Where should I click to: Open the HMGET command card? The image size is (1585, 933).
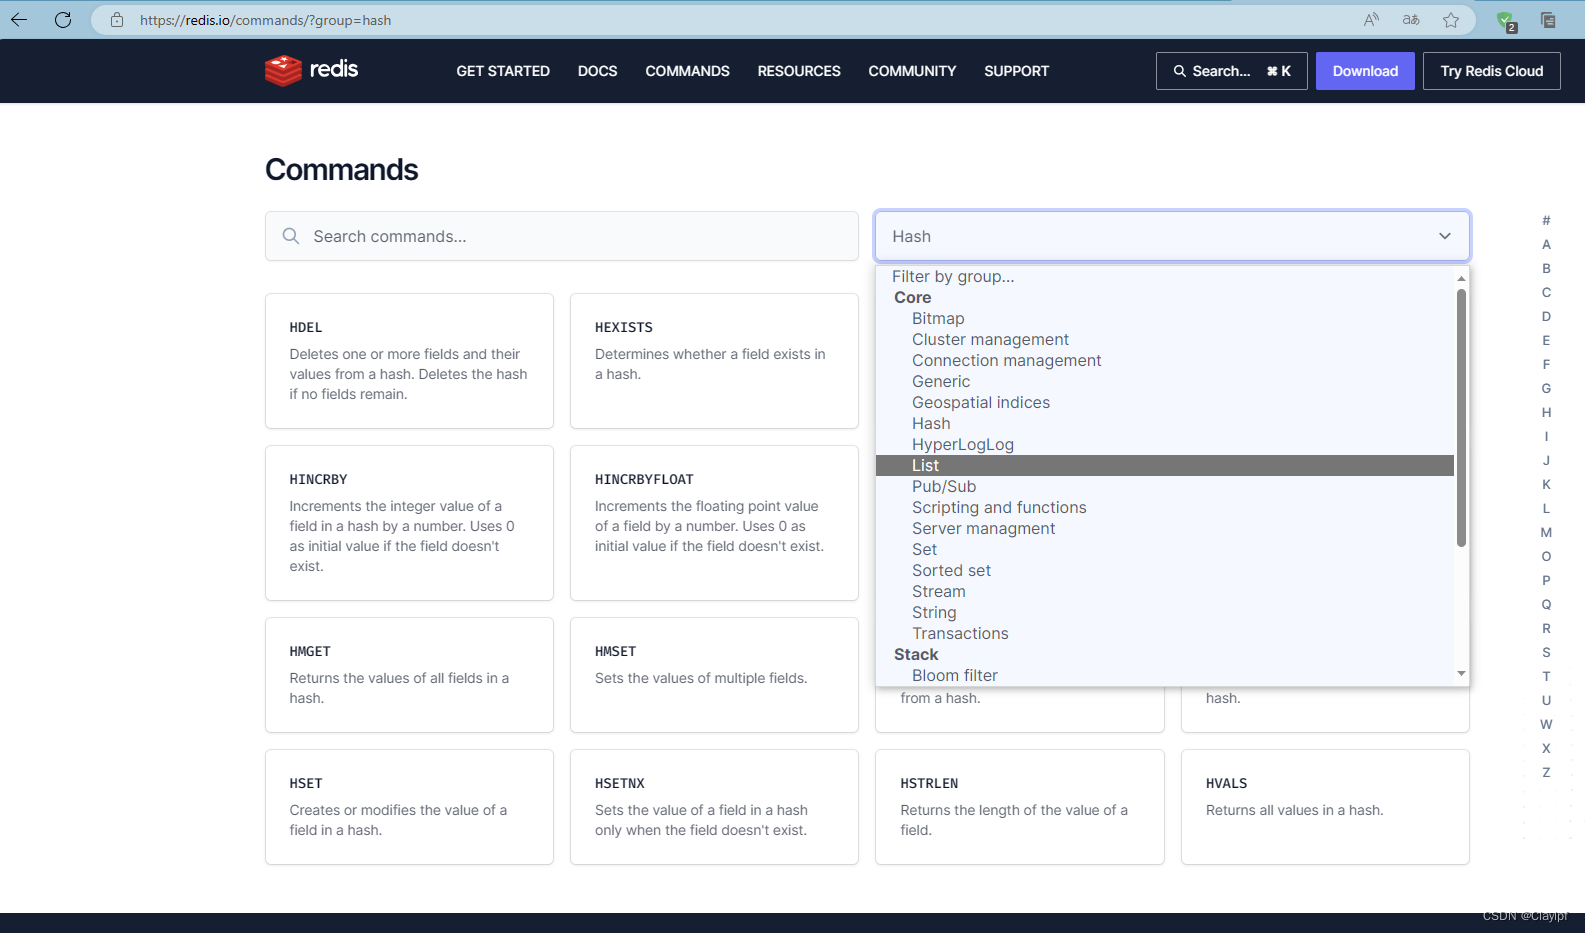pos(409,675)
